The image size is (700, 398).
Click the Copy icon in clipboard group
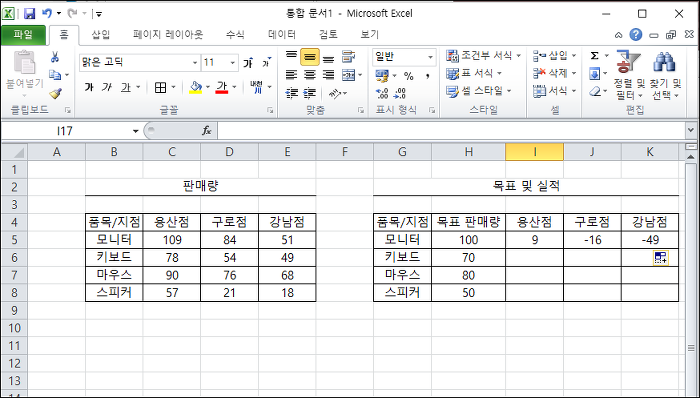(54, 75)
